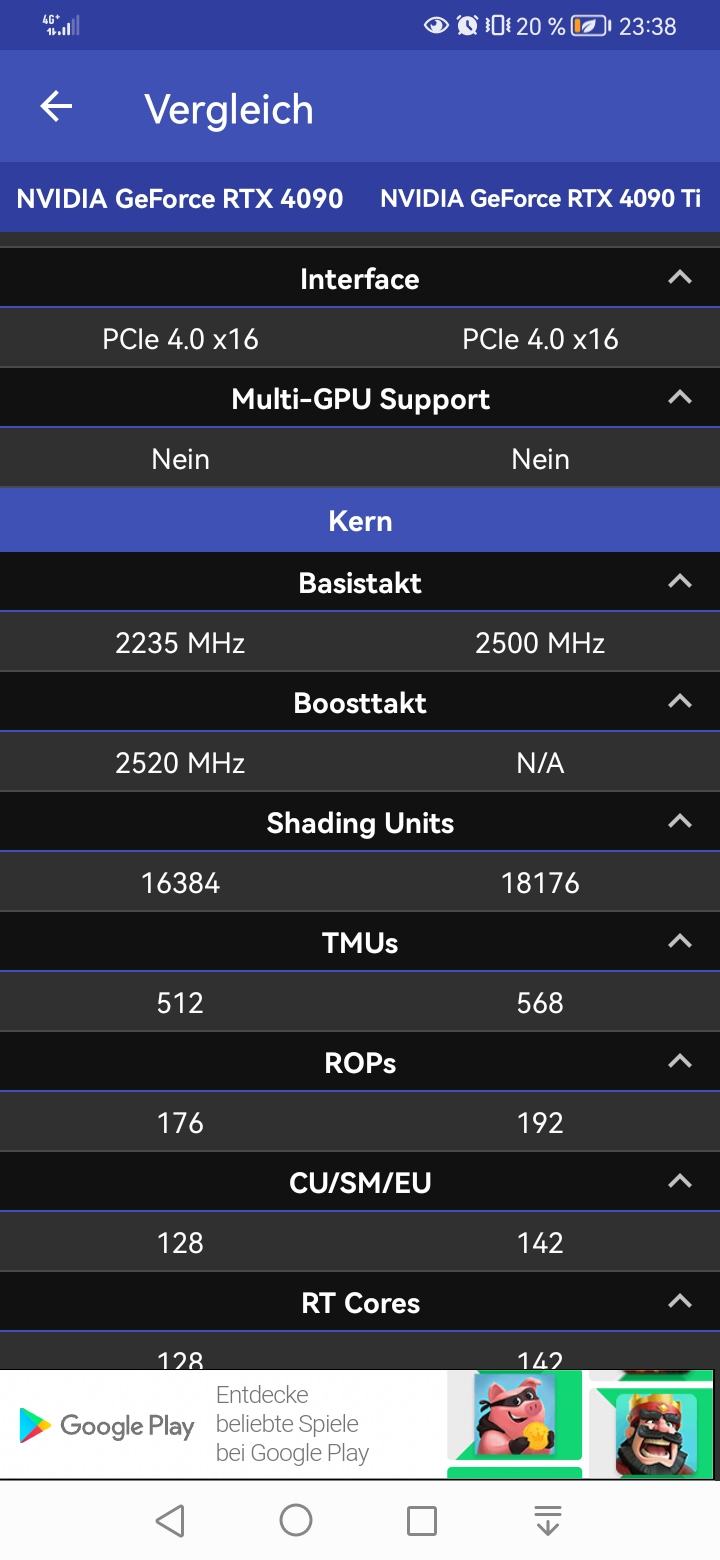Tap Android back navigation triangle
The height and width of the screenshot is (1560, 720).
[171, 1521]
